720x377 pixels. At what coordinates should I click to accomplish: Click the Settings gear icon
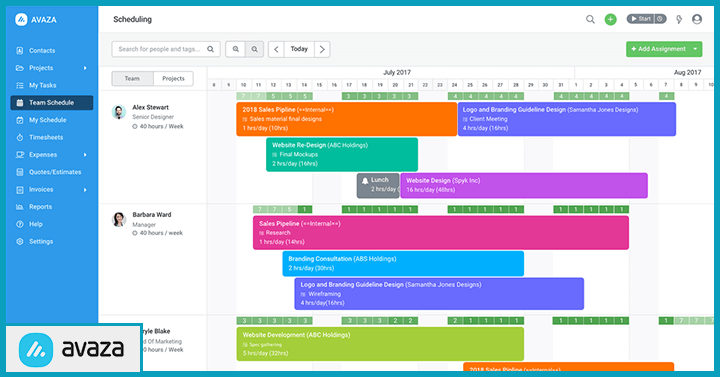click(x=20, y=242)
